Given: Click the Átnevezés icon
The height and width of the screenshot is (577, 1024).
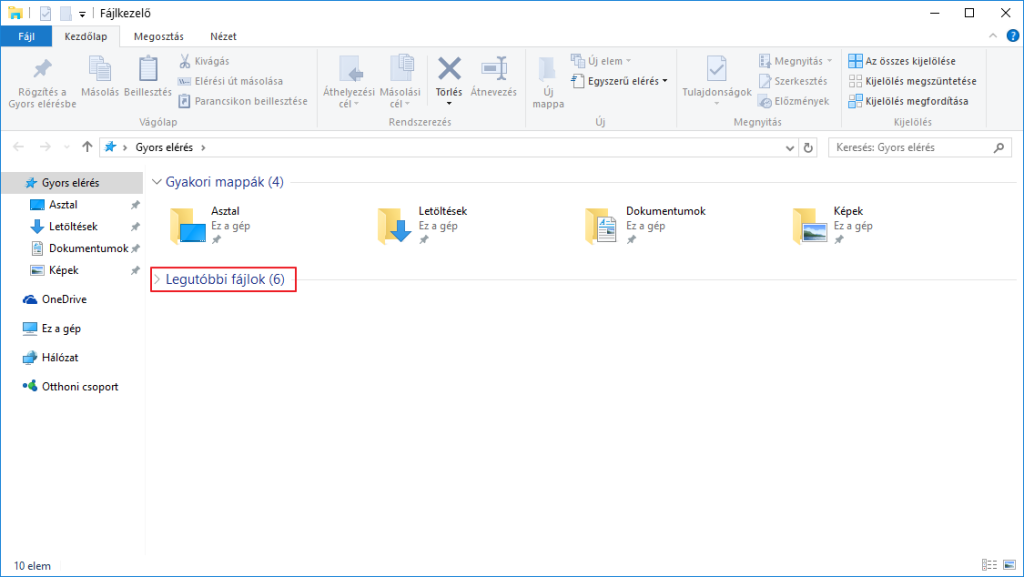Looking at the screenshot, I should pyautogui.click(x=494, y=69).
